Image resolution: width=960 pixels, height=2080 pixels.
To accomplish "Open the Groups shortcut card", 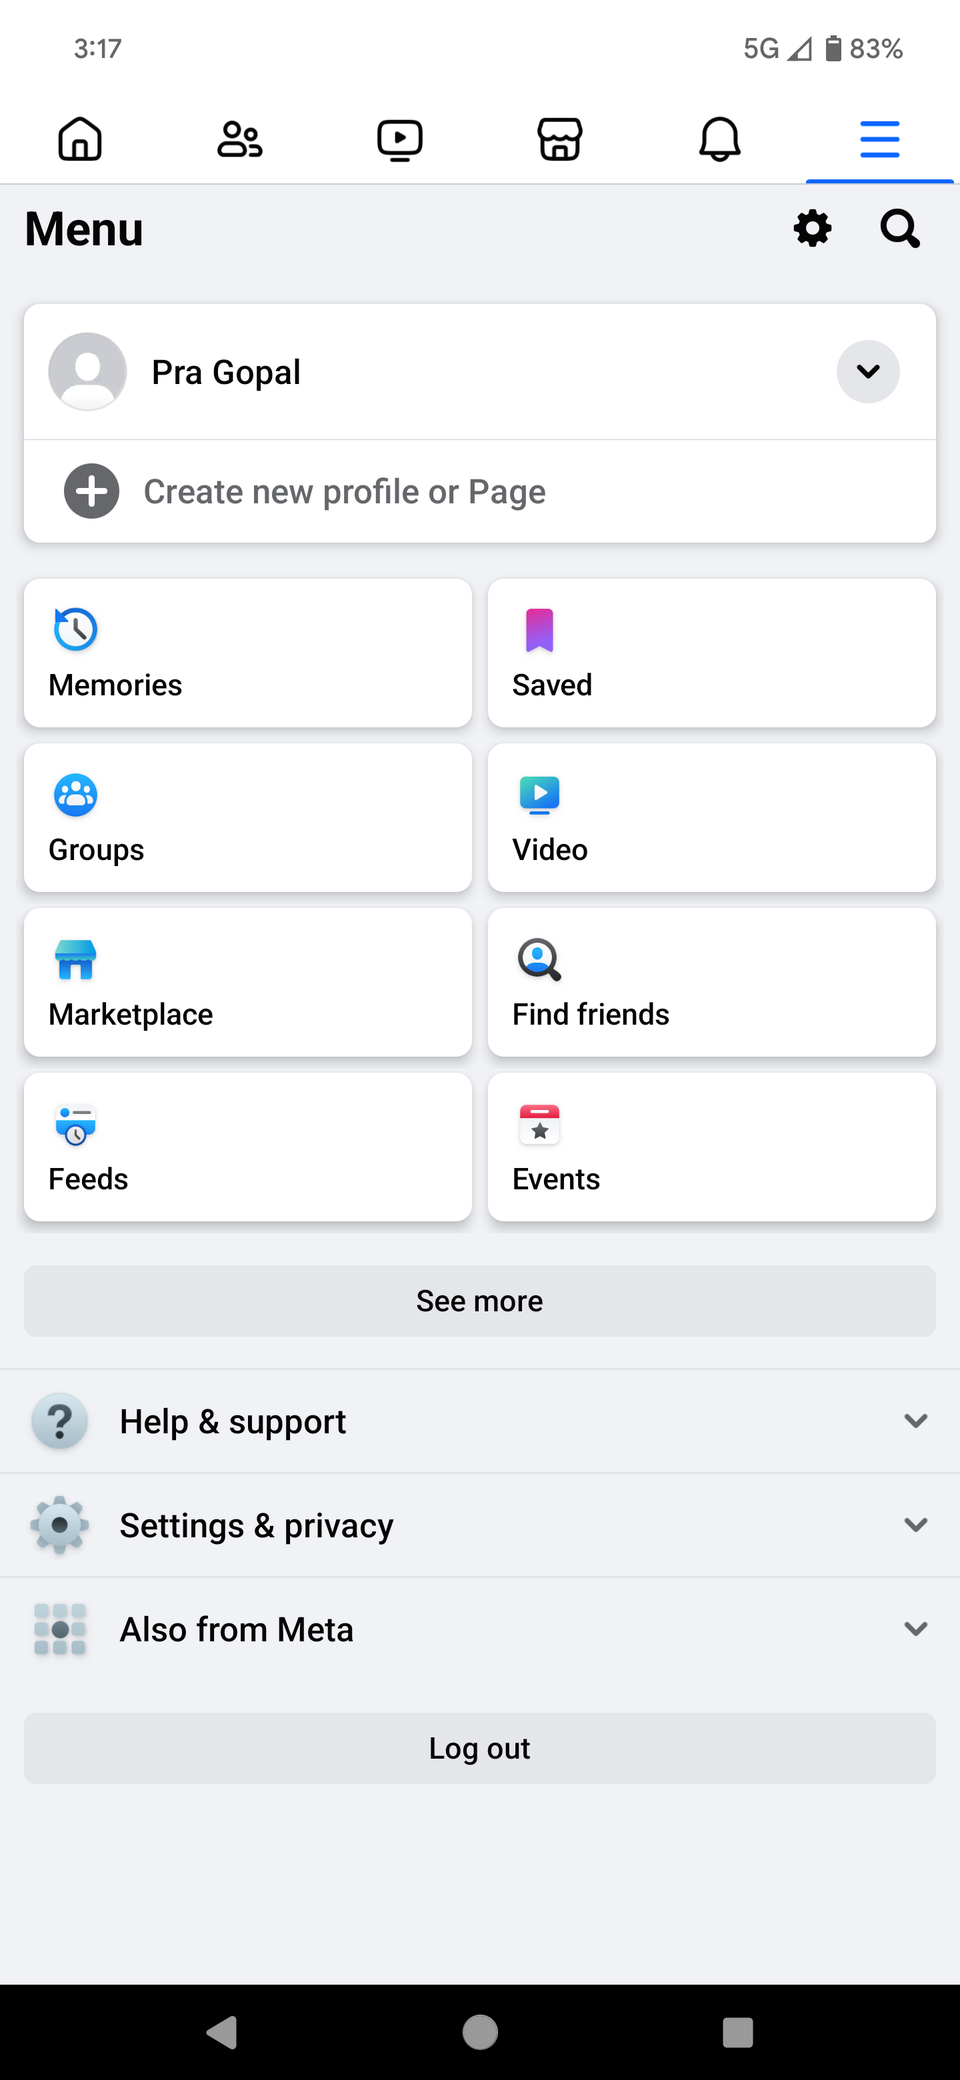I will click(x=248, y=818).
